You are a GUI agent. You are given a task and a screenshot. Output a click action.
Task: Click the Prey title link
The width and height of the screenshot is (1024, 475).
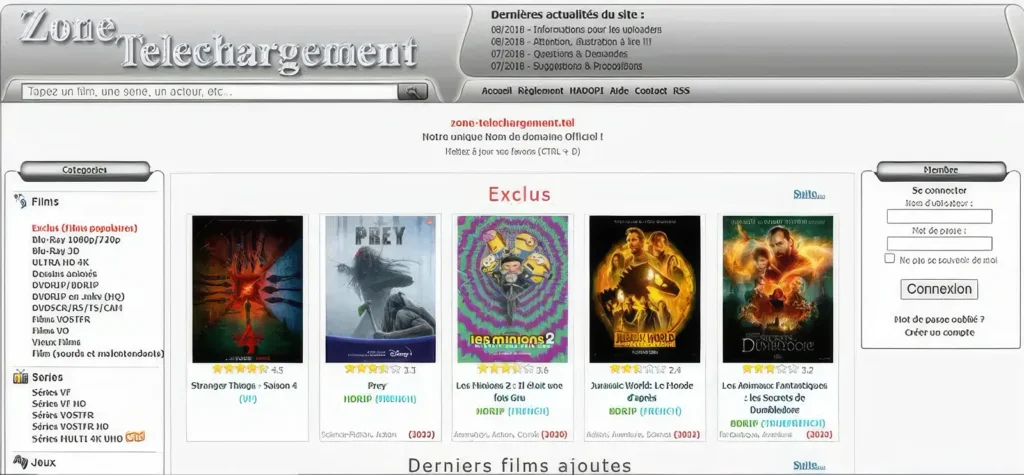tap(377, 385)
